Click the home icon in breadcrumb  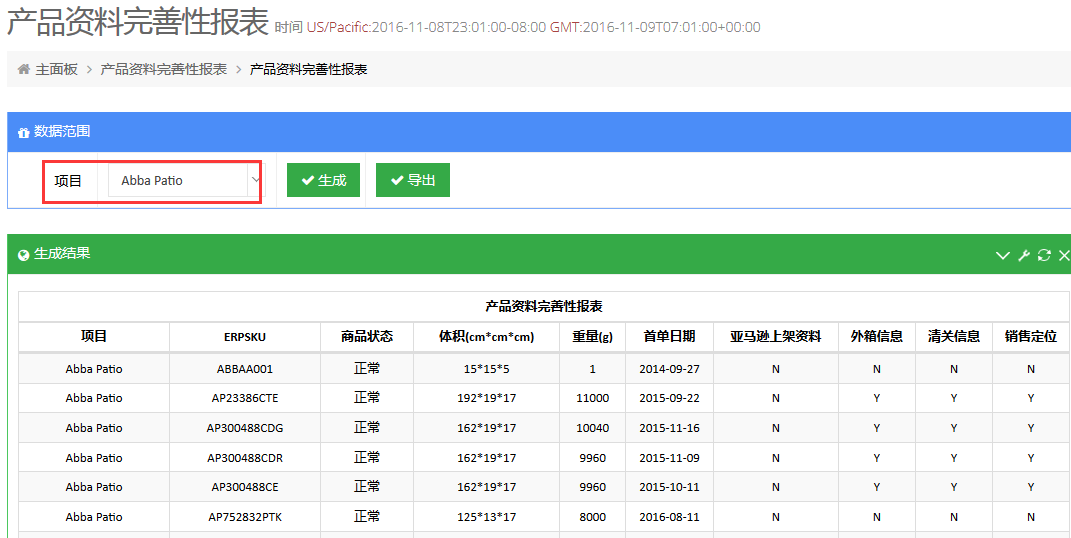[x=24, y=70]
